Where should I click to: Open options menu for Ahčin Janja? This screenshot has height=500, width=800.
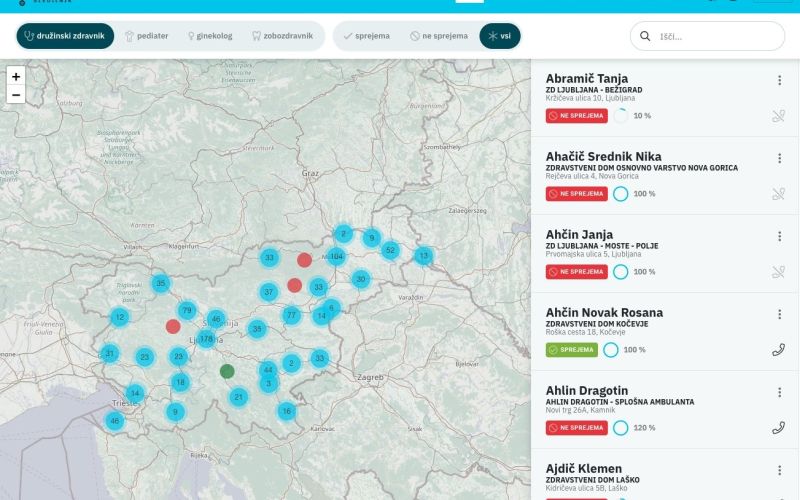coord(779,237)
